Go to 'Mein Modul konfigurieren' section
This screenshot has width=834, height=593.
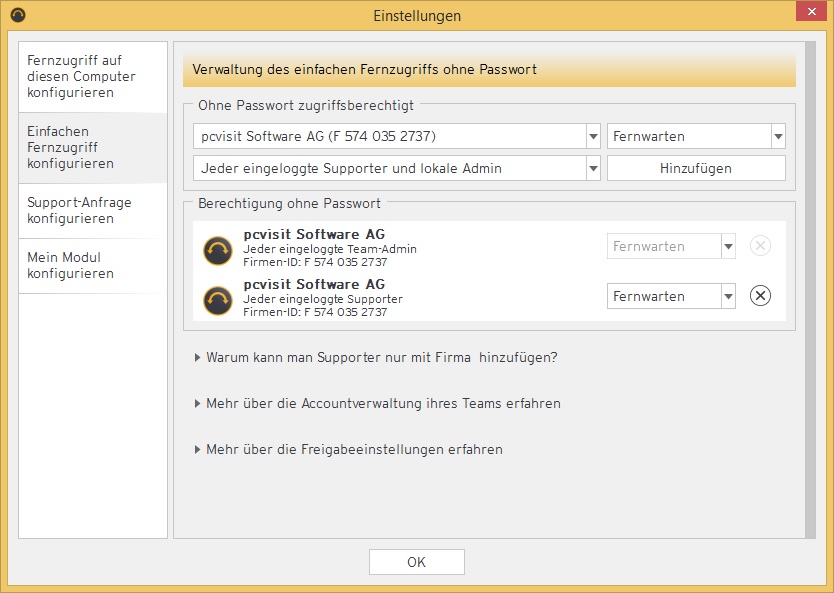point(92,266)
